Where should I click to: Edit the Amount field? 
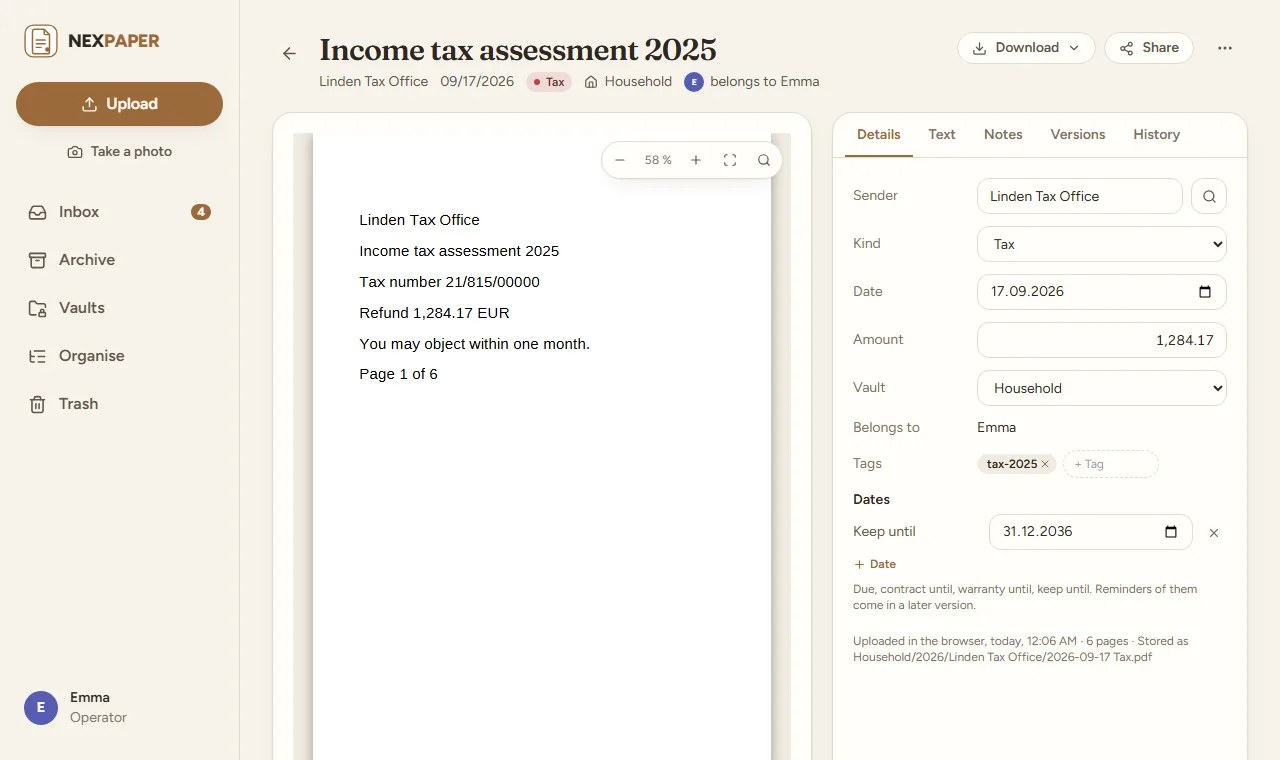pyautogui.click(x=1102, y=340)
